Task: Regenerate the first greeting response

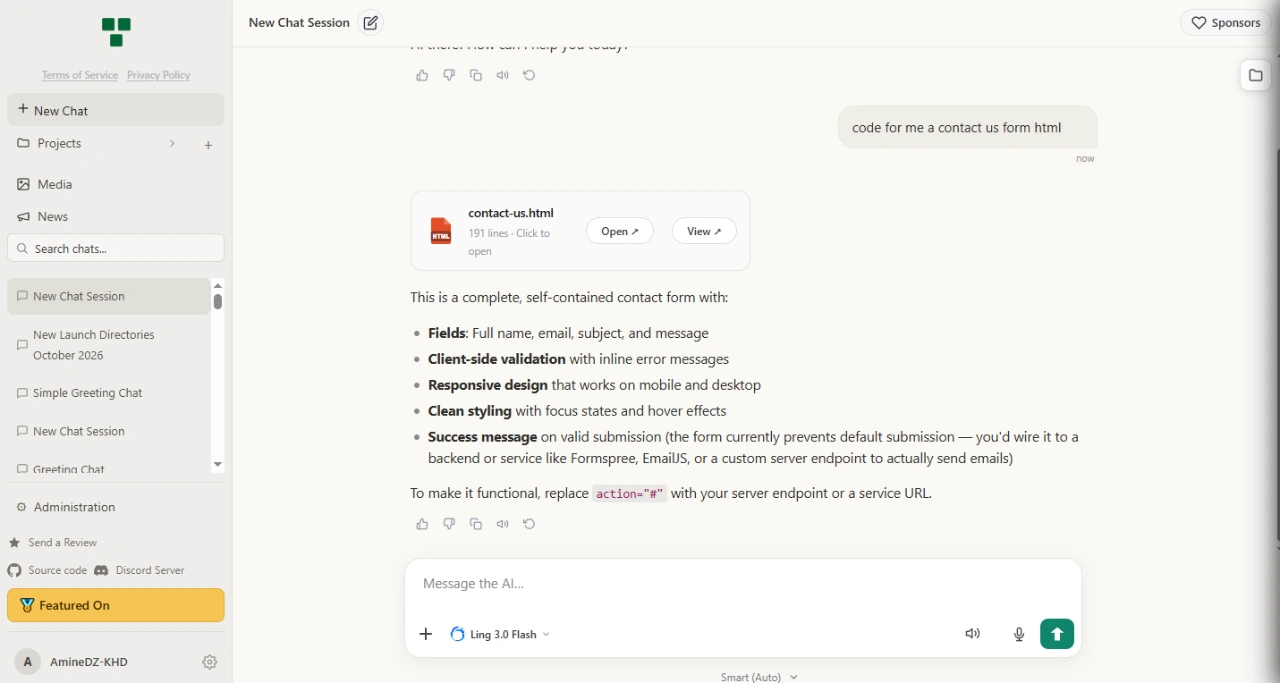Action: [x=530, y=76]
